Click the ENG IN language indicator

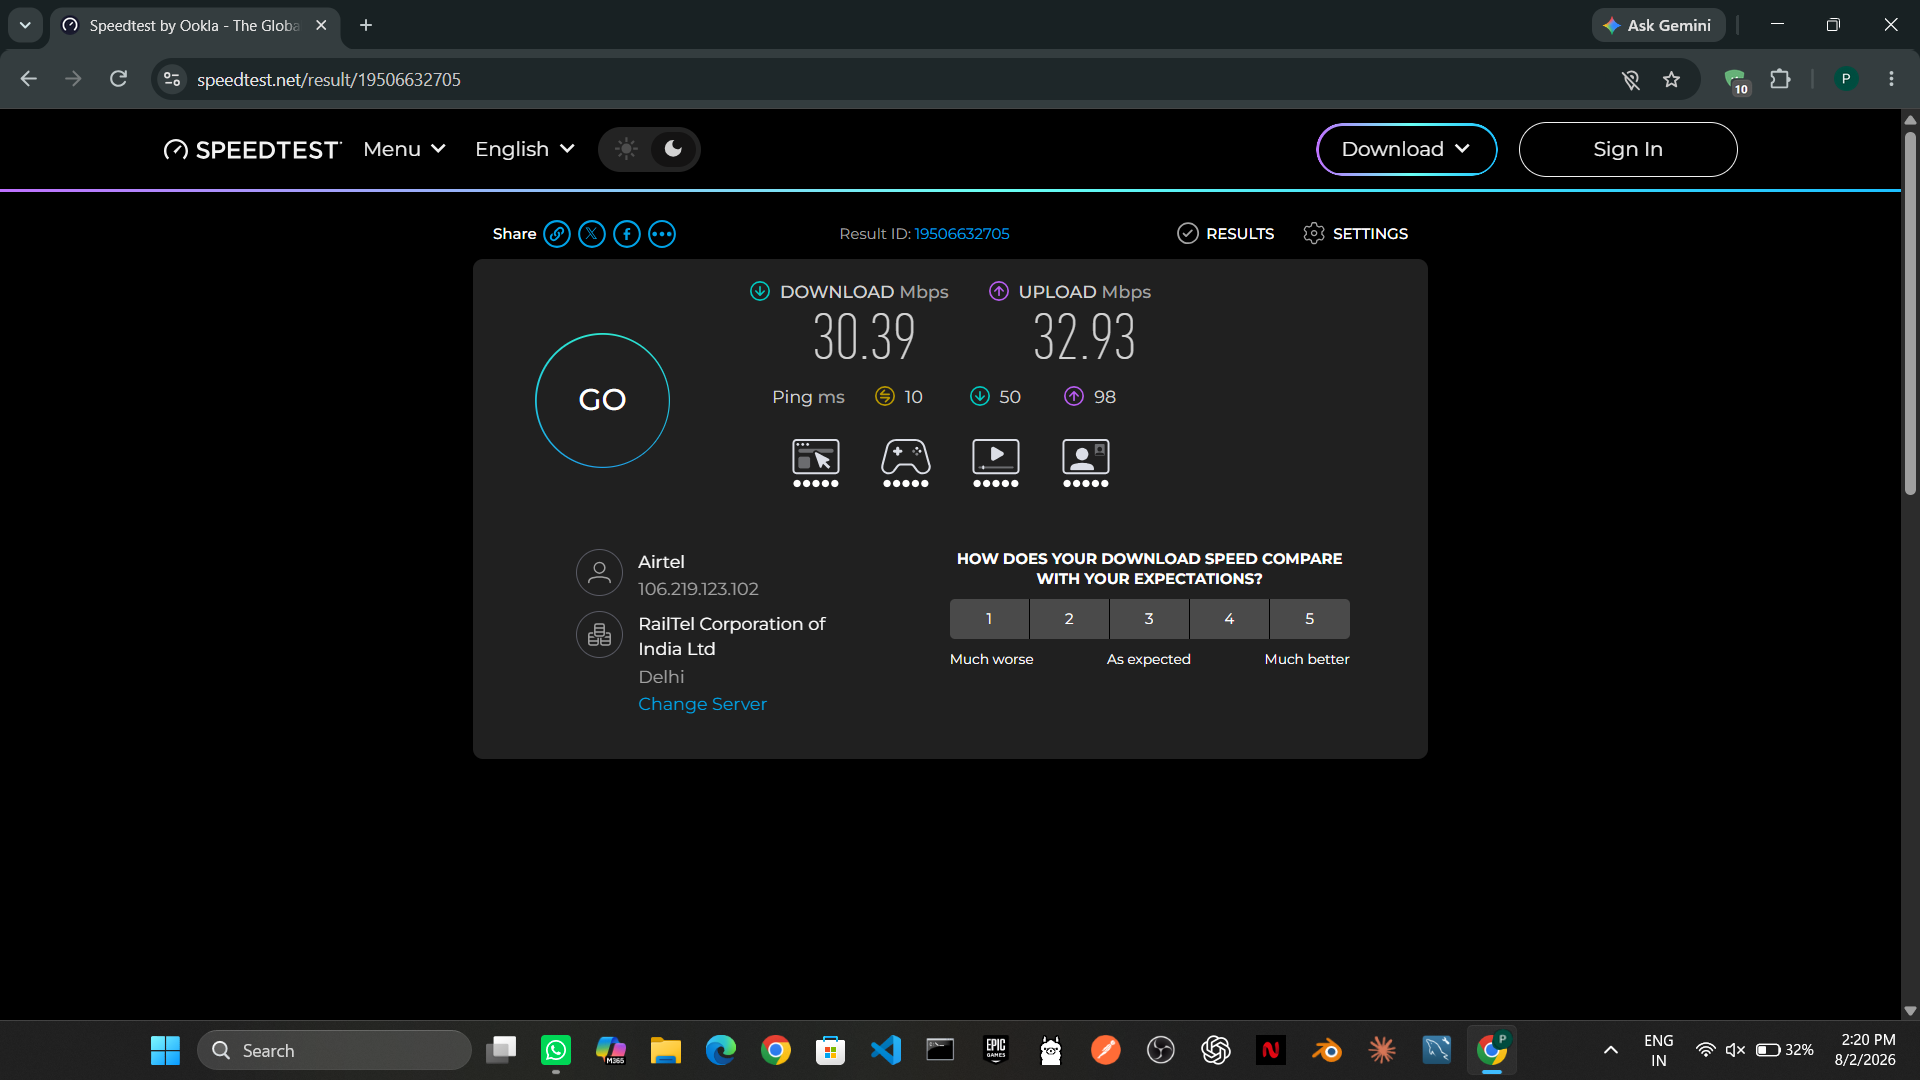(x=1658, y=1050)
